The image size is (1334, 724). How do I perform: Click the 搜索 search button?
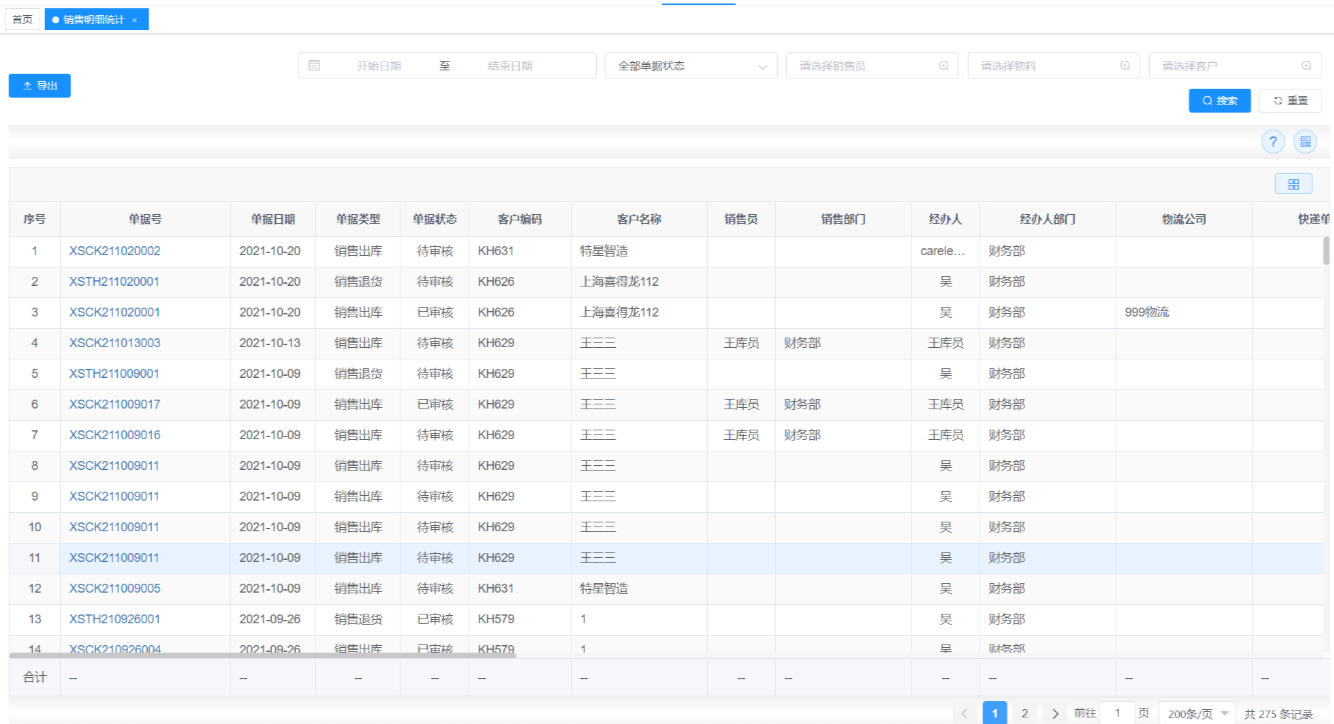point(1220,101)
